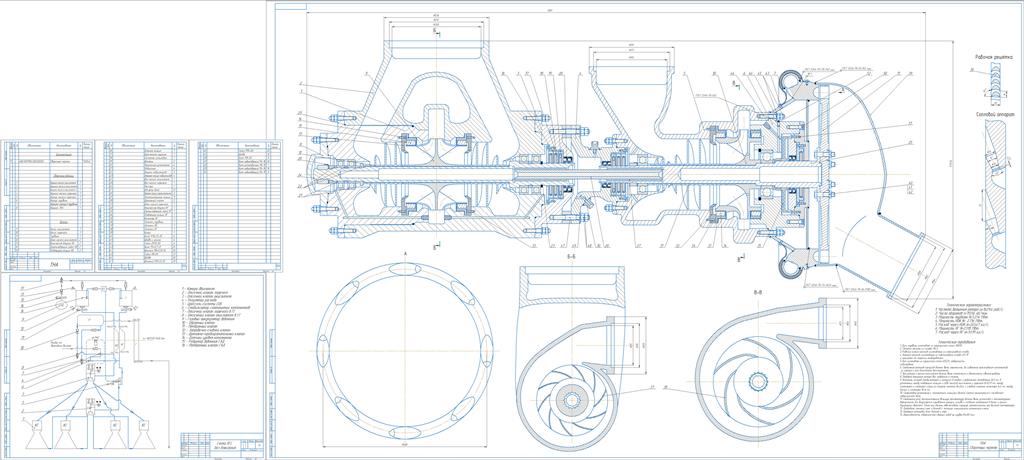Click the scheme sheet's title block
This screenshot has width=1024, height=460.
tap(221, 446)
